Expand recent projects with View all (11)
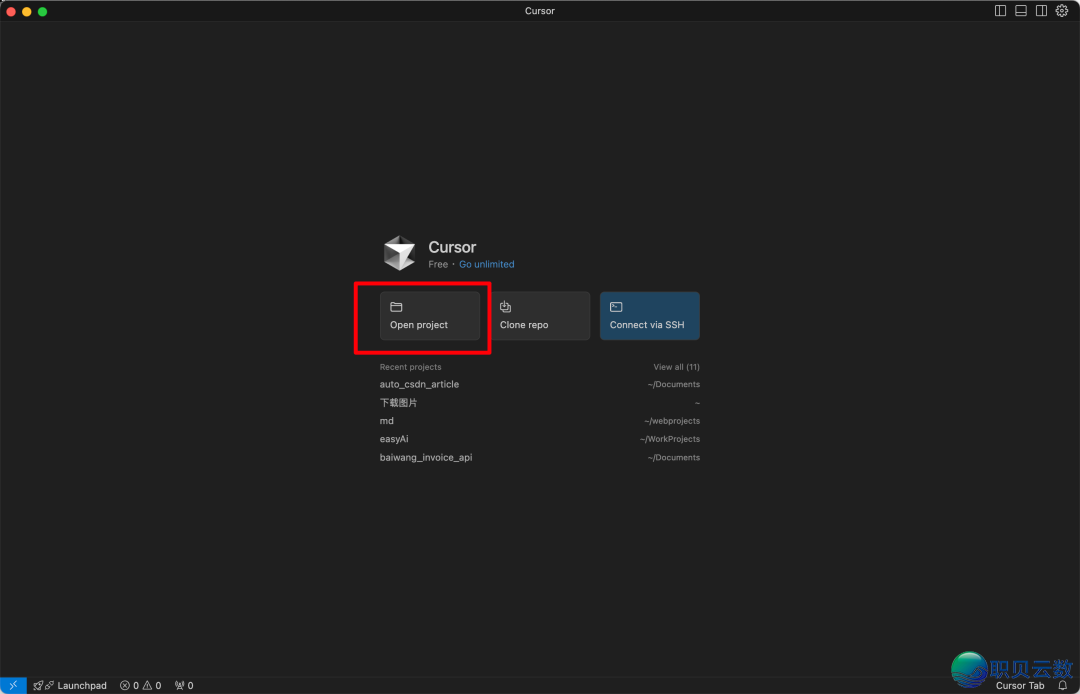 pos(676,367)
